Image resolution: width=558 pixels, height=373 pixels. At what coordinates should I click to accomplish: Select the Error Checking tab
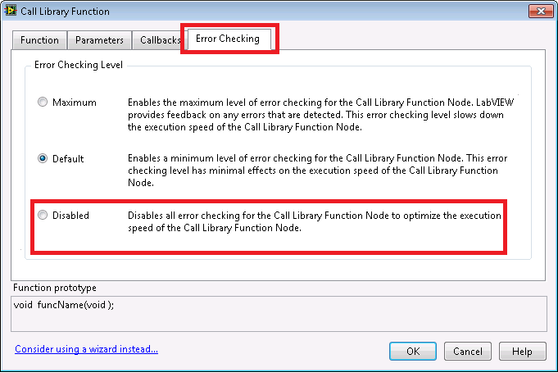[228, 38]
